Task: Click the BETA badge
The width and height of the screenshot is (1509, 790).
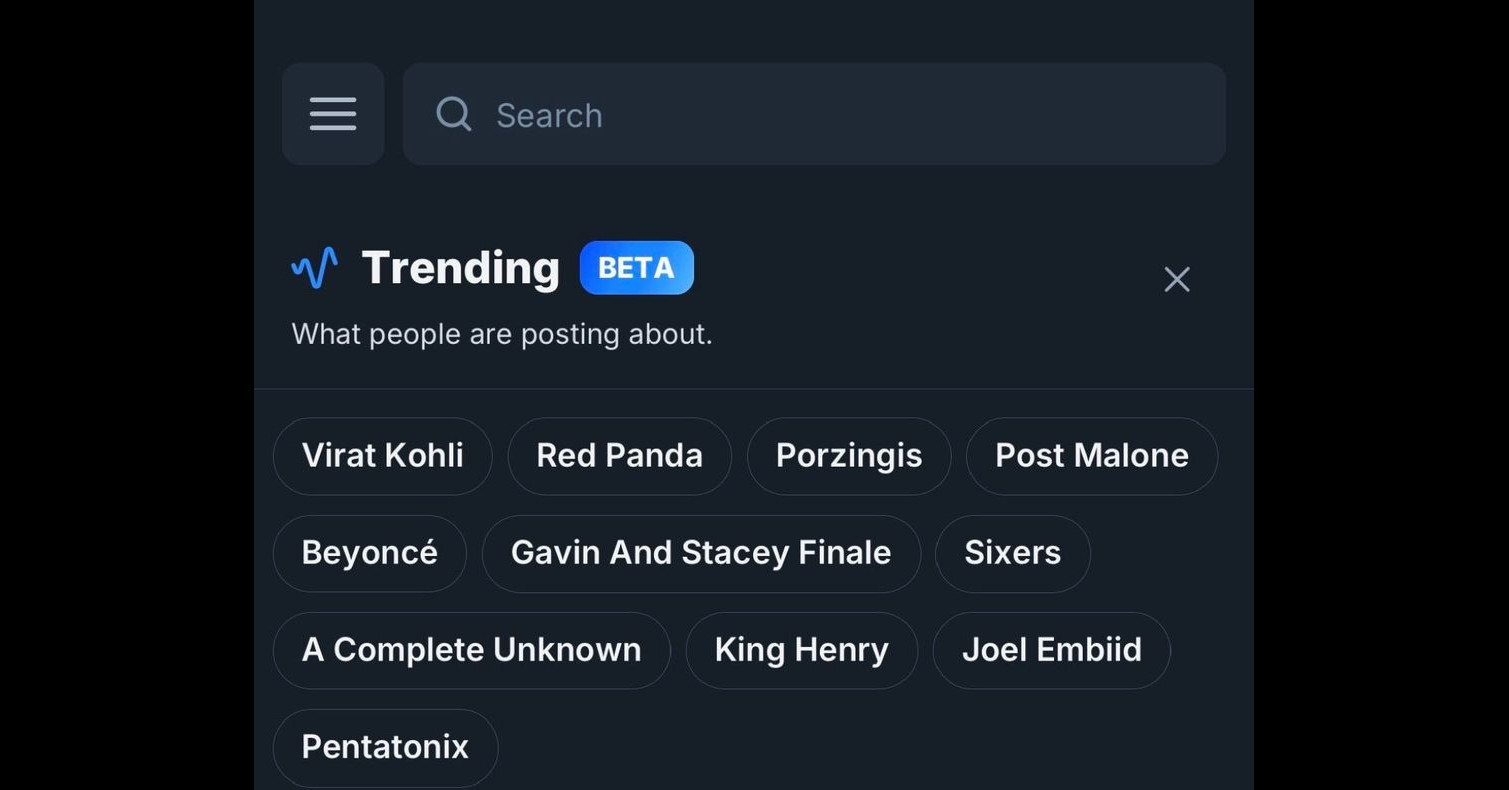Action: click(636, 268)
